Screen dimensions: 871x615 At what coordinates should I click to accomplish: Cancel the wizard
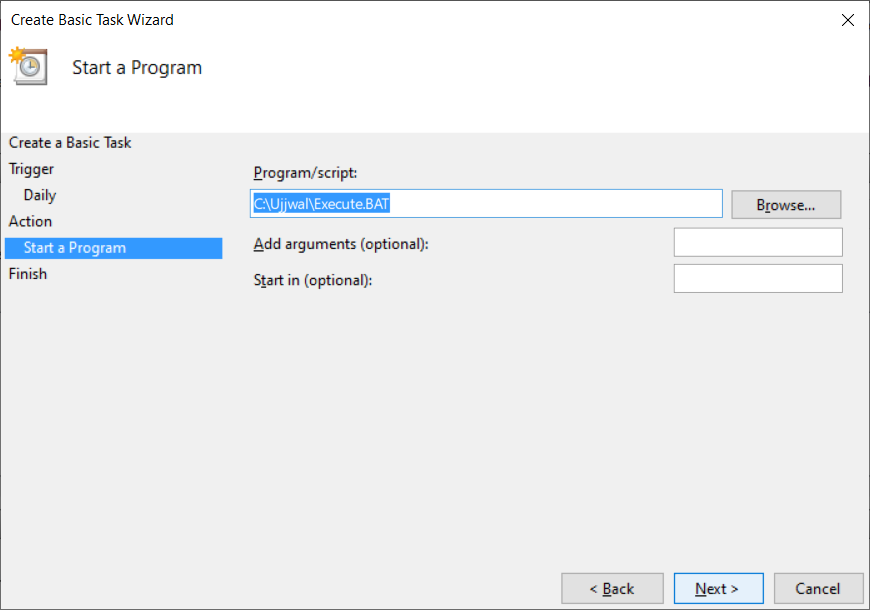pyautogui.click(x=819, y=589)
